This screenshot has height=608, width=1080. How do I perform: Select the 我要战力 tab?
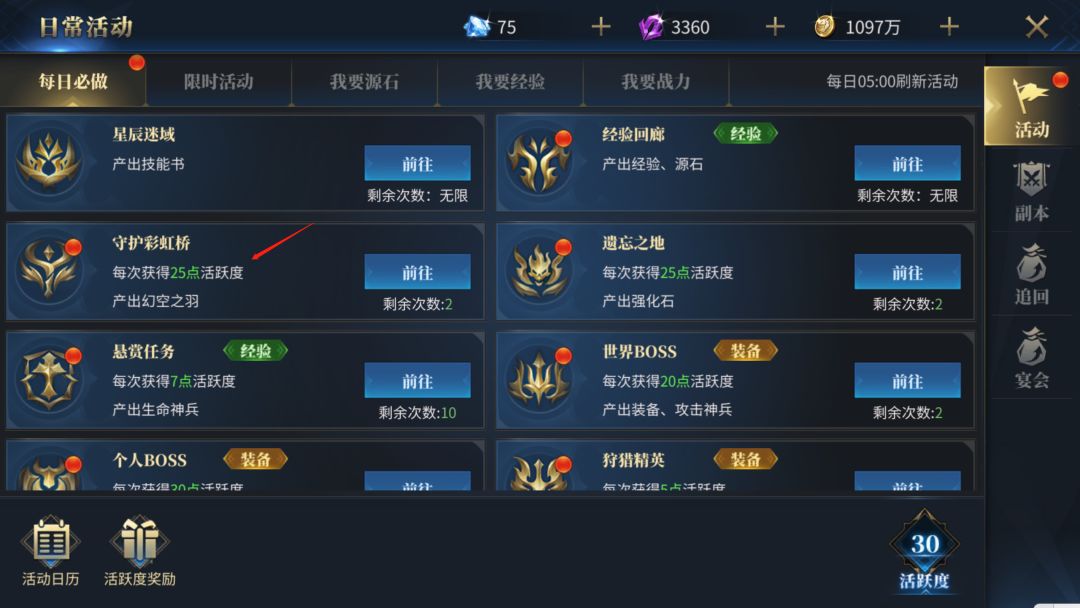[x=656, y=82]
